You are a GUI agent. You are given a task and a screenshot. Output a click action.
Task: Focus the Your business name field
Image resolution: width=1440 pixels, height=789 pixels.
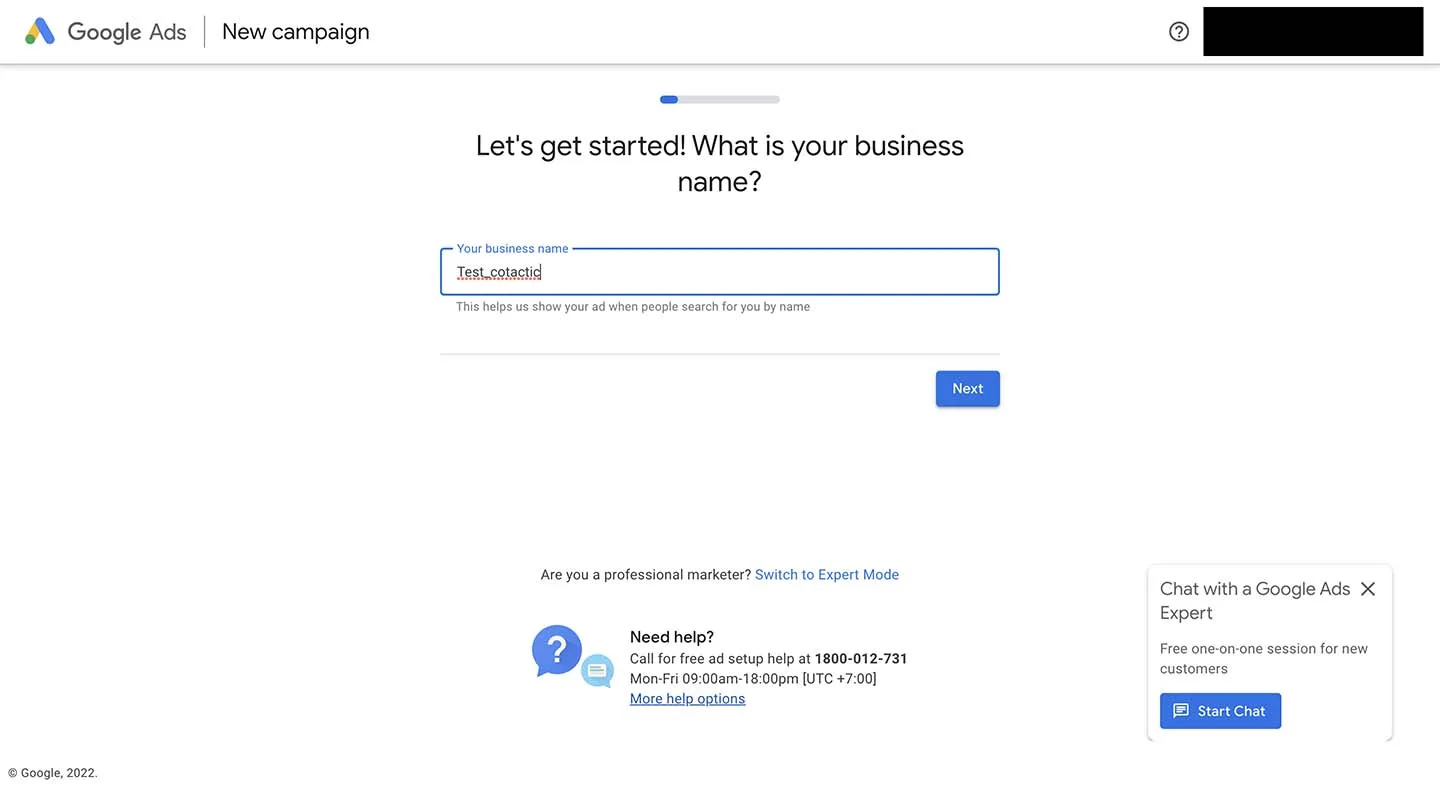[719, 272]
